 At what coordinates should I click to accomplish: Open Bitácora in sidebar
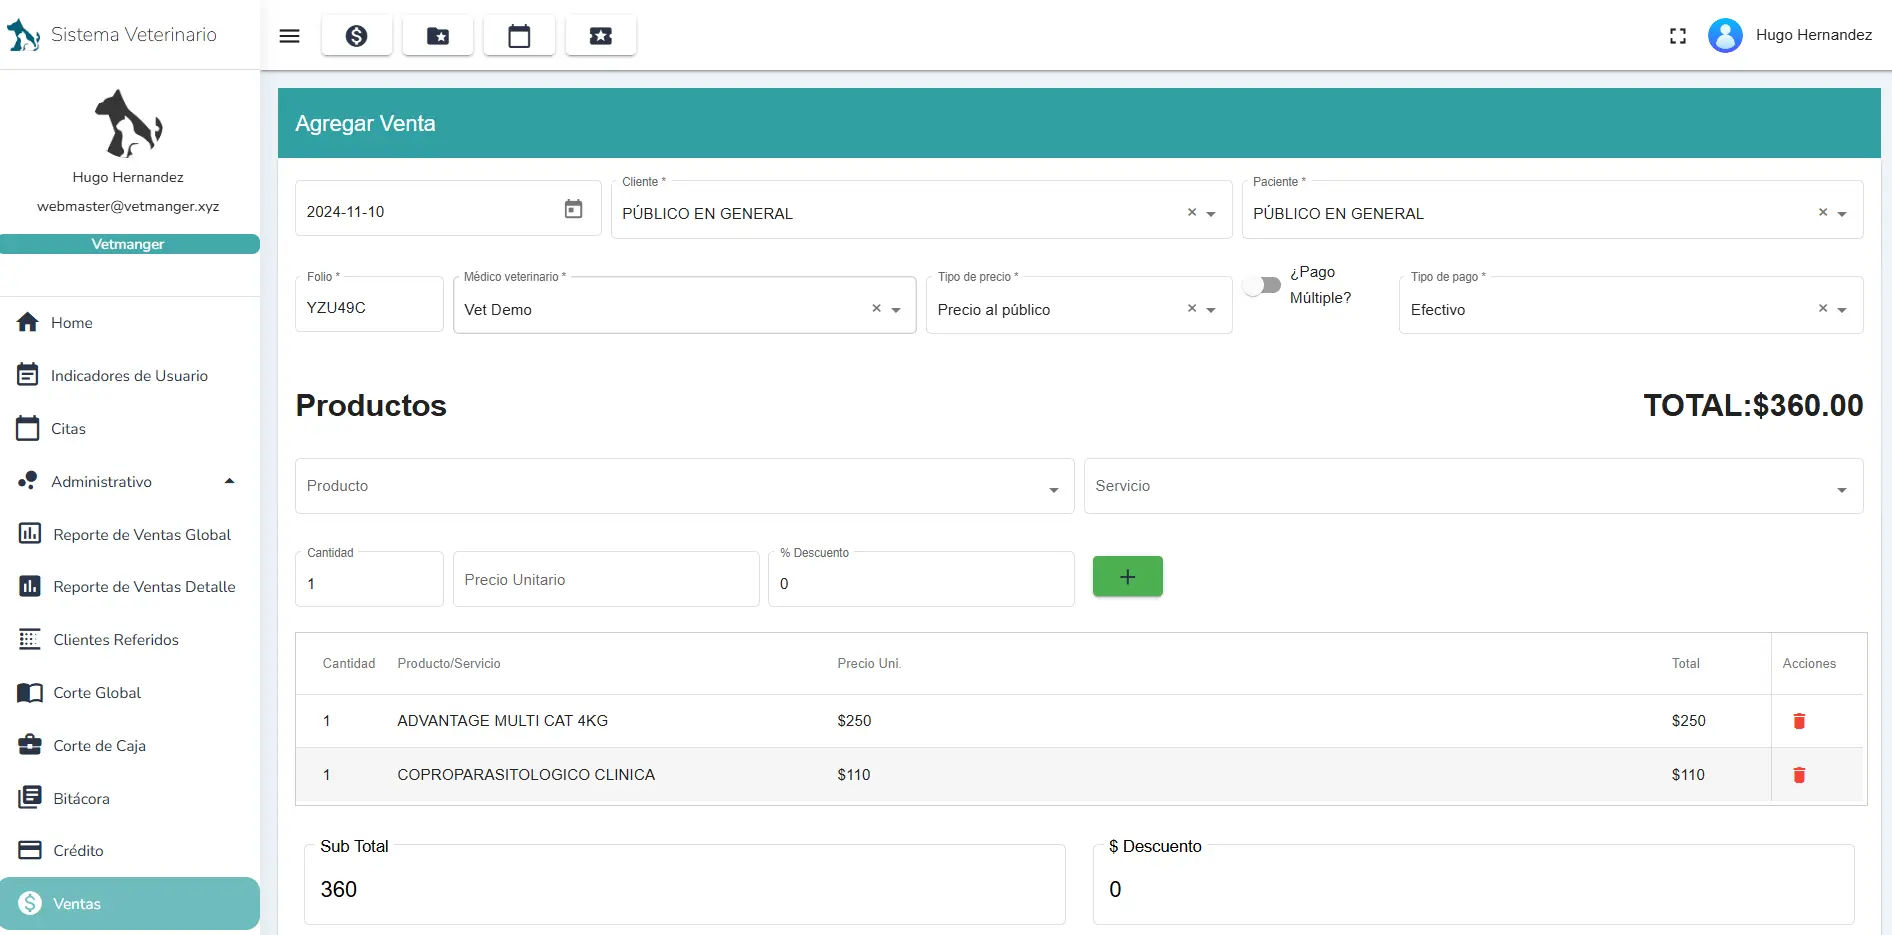coord(130,799)
